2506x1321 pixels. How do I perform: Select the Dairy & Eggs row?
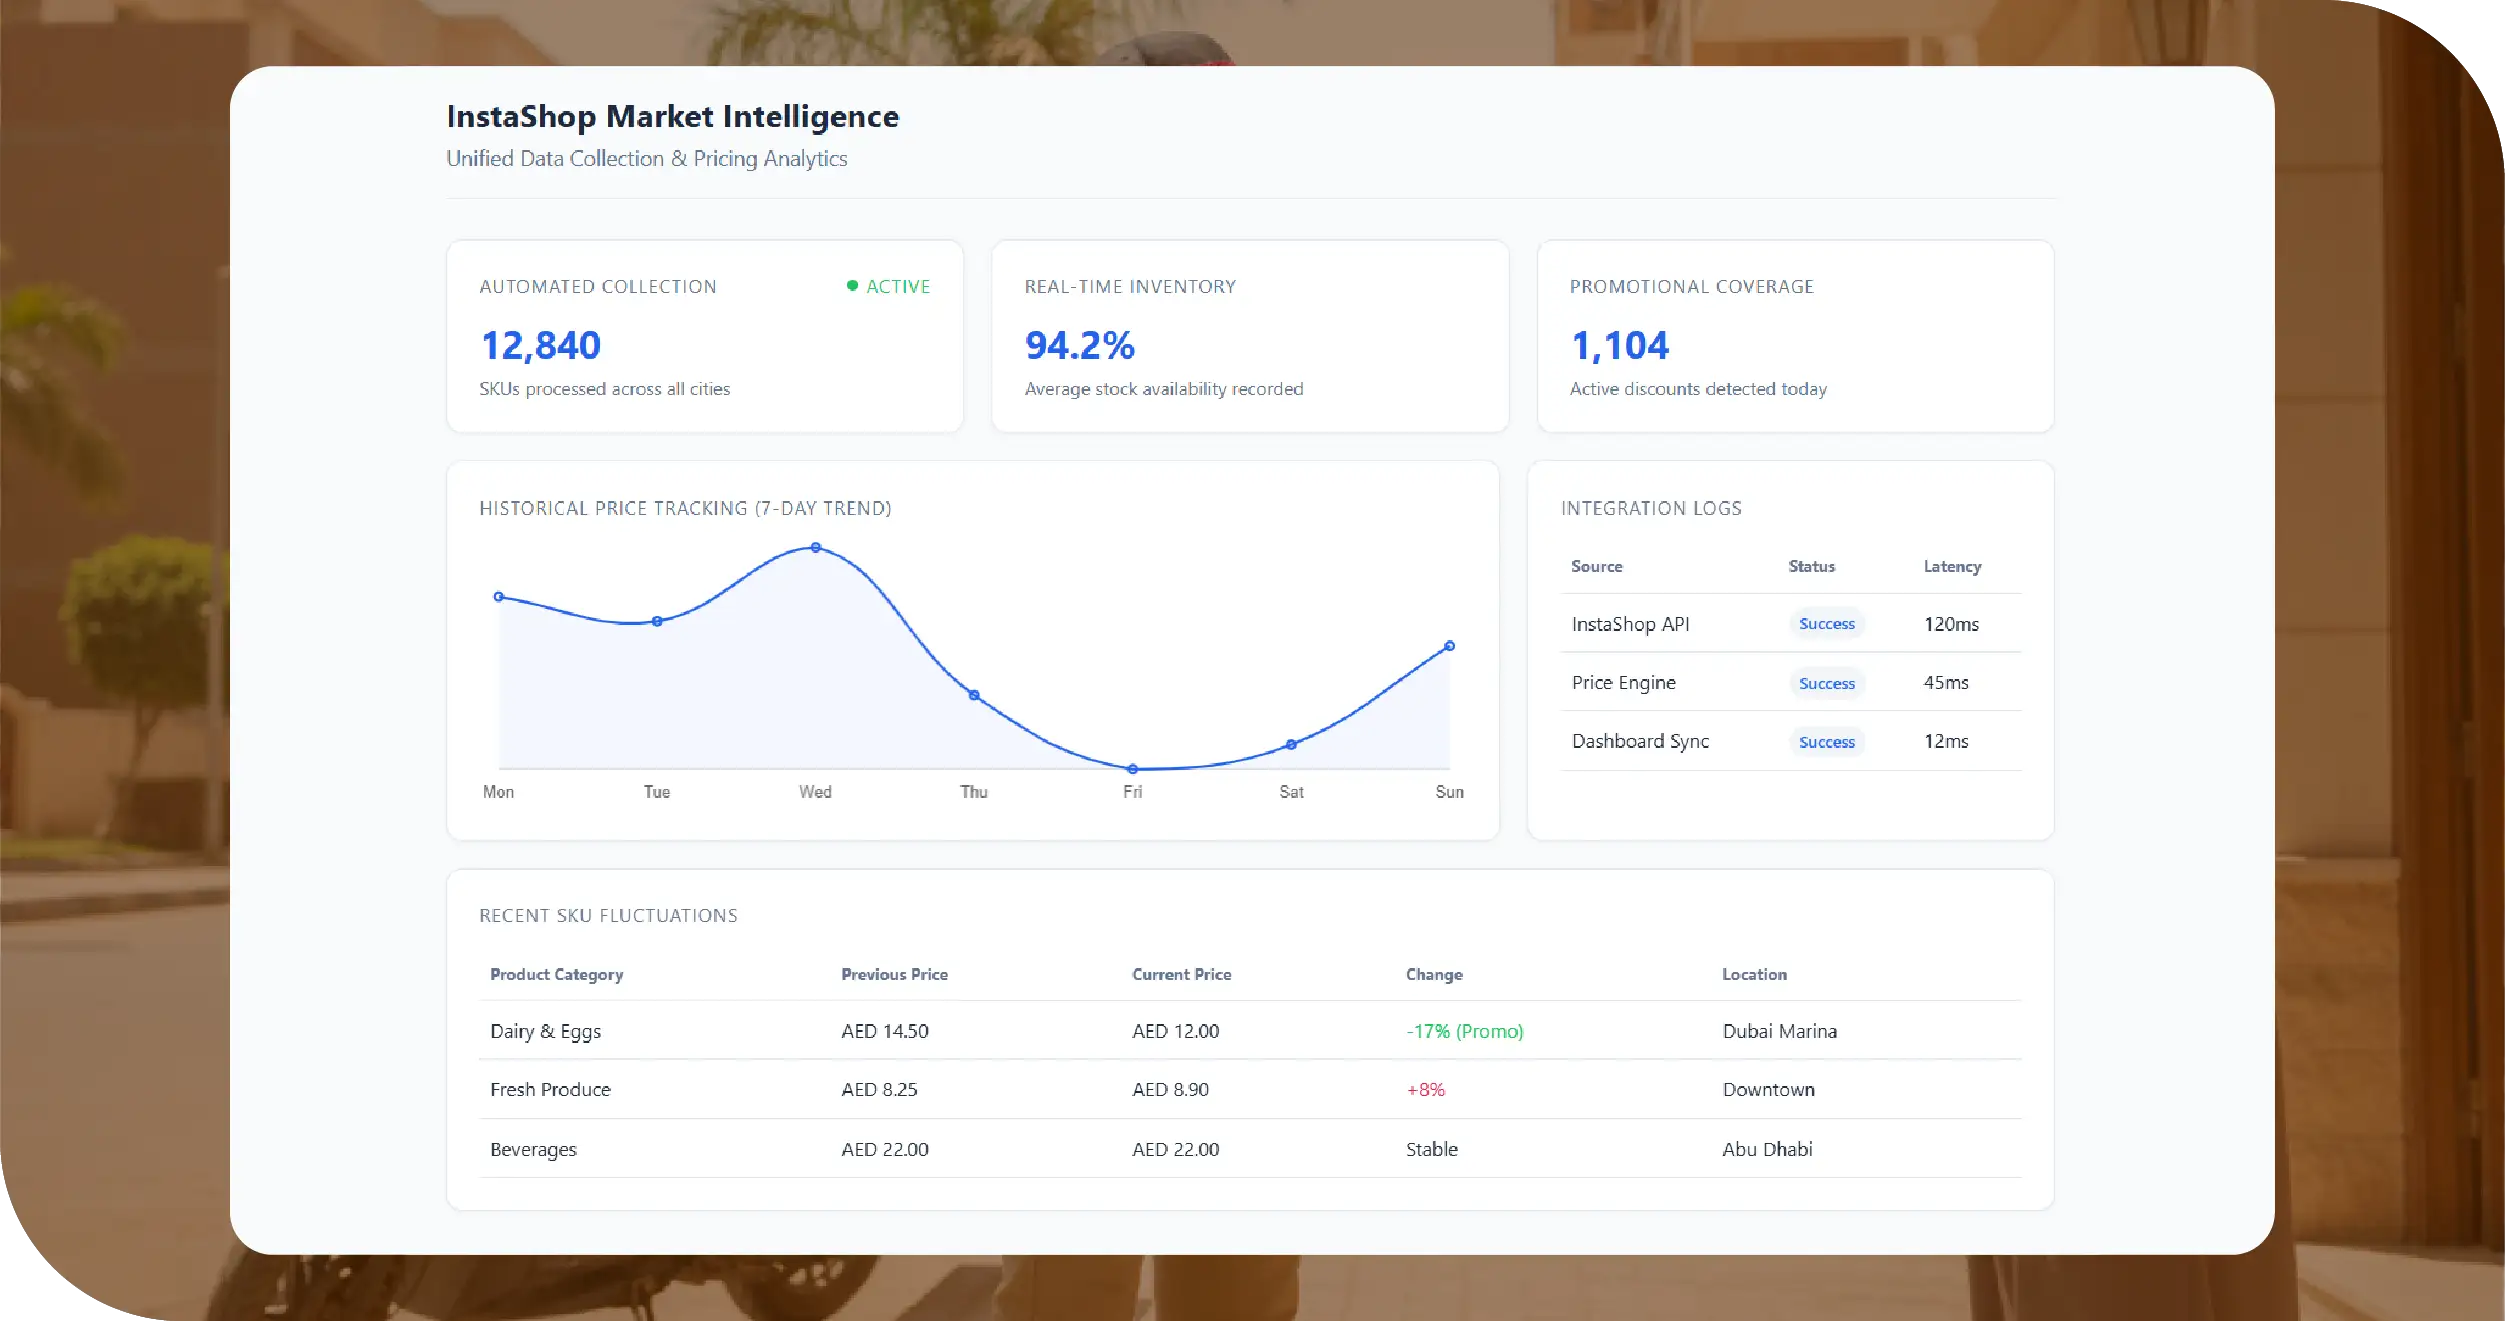coord(546,1031)
